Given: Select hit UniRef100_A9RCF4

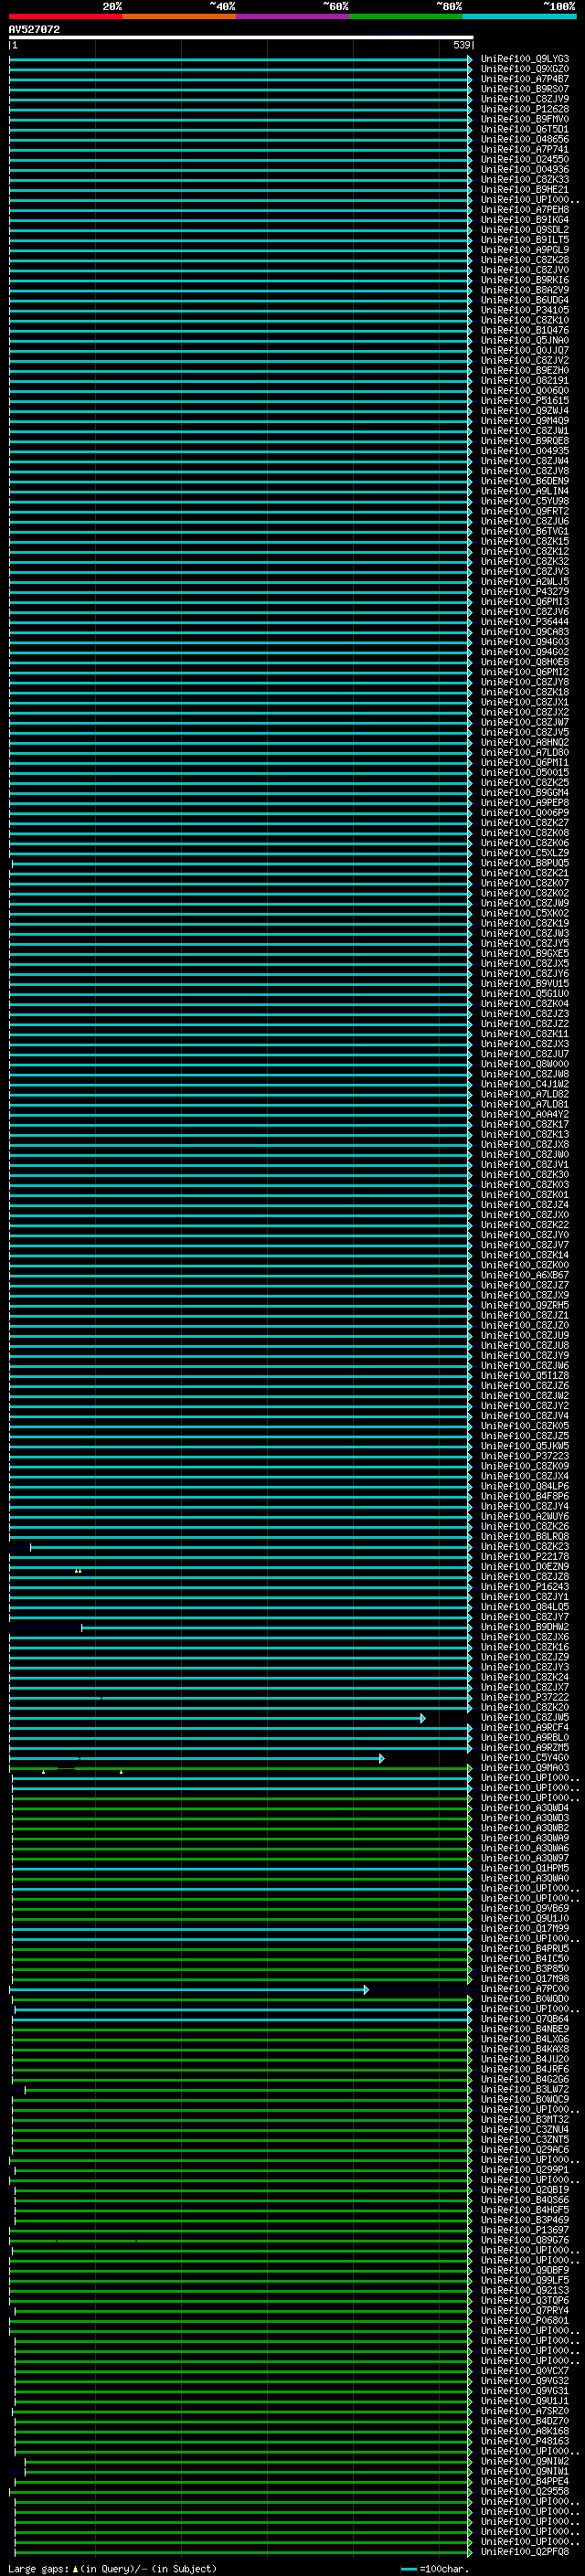Looking at the screenshot, I should [524, 1728].
